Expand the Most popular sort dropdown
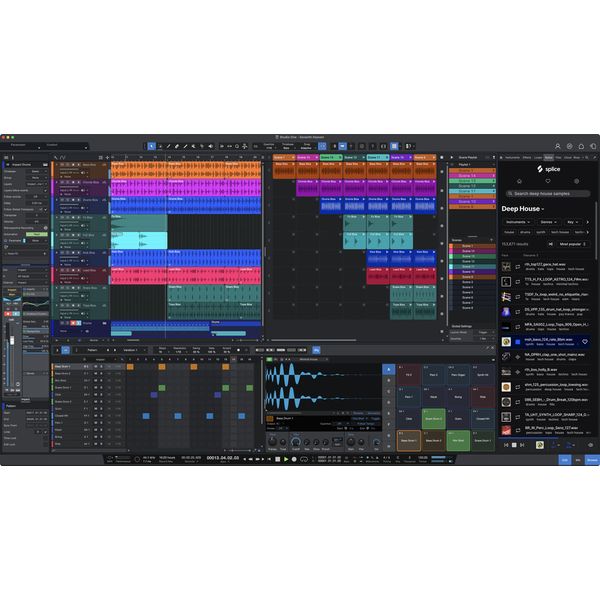This screenshot has height=600, width=600. [x=572, y=243]
